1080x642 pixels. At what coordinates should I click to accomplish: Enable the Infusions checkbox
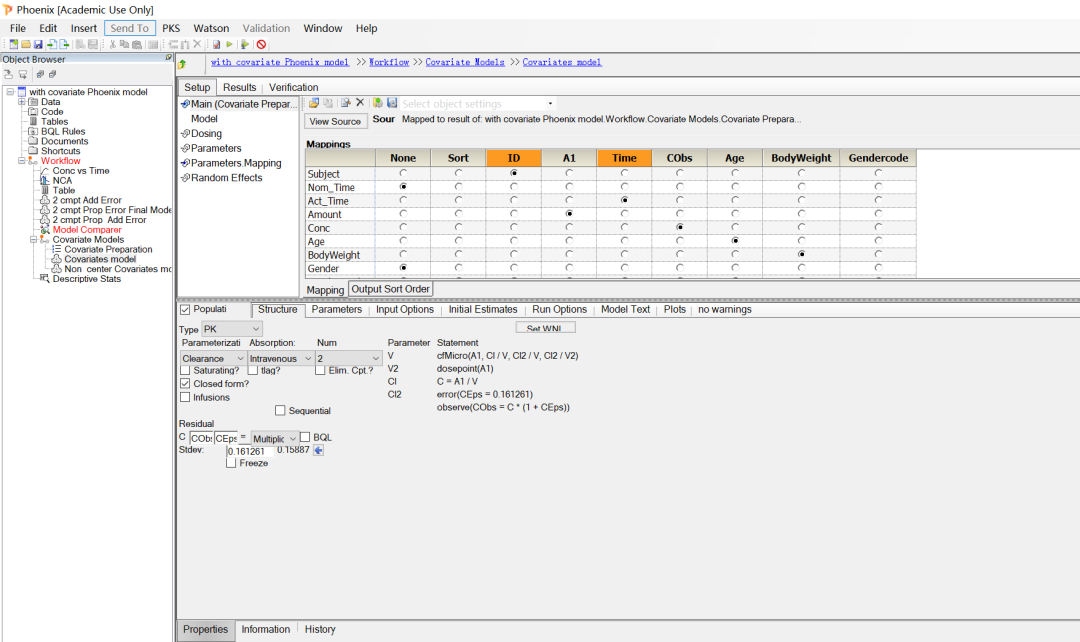(185, 397)
